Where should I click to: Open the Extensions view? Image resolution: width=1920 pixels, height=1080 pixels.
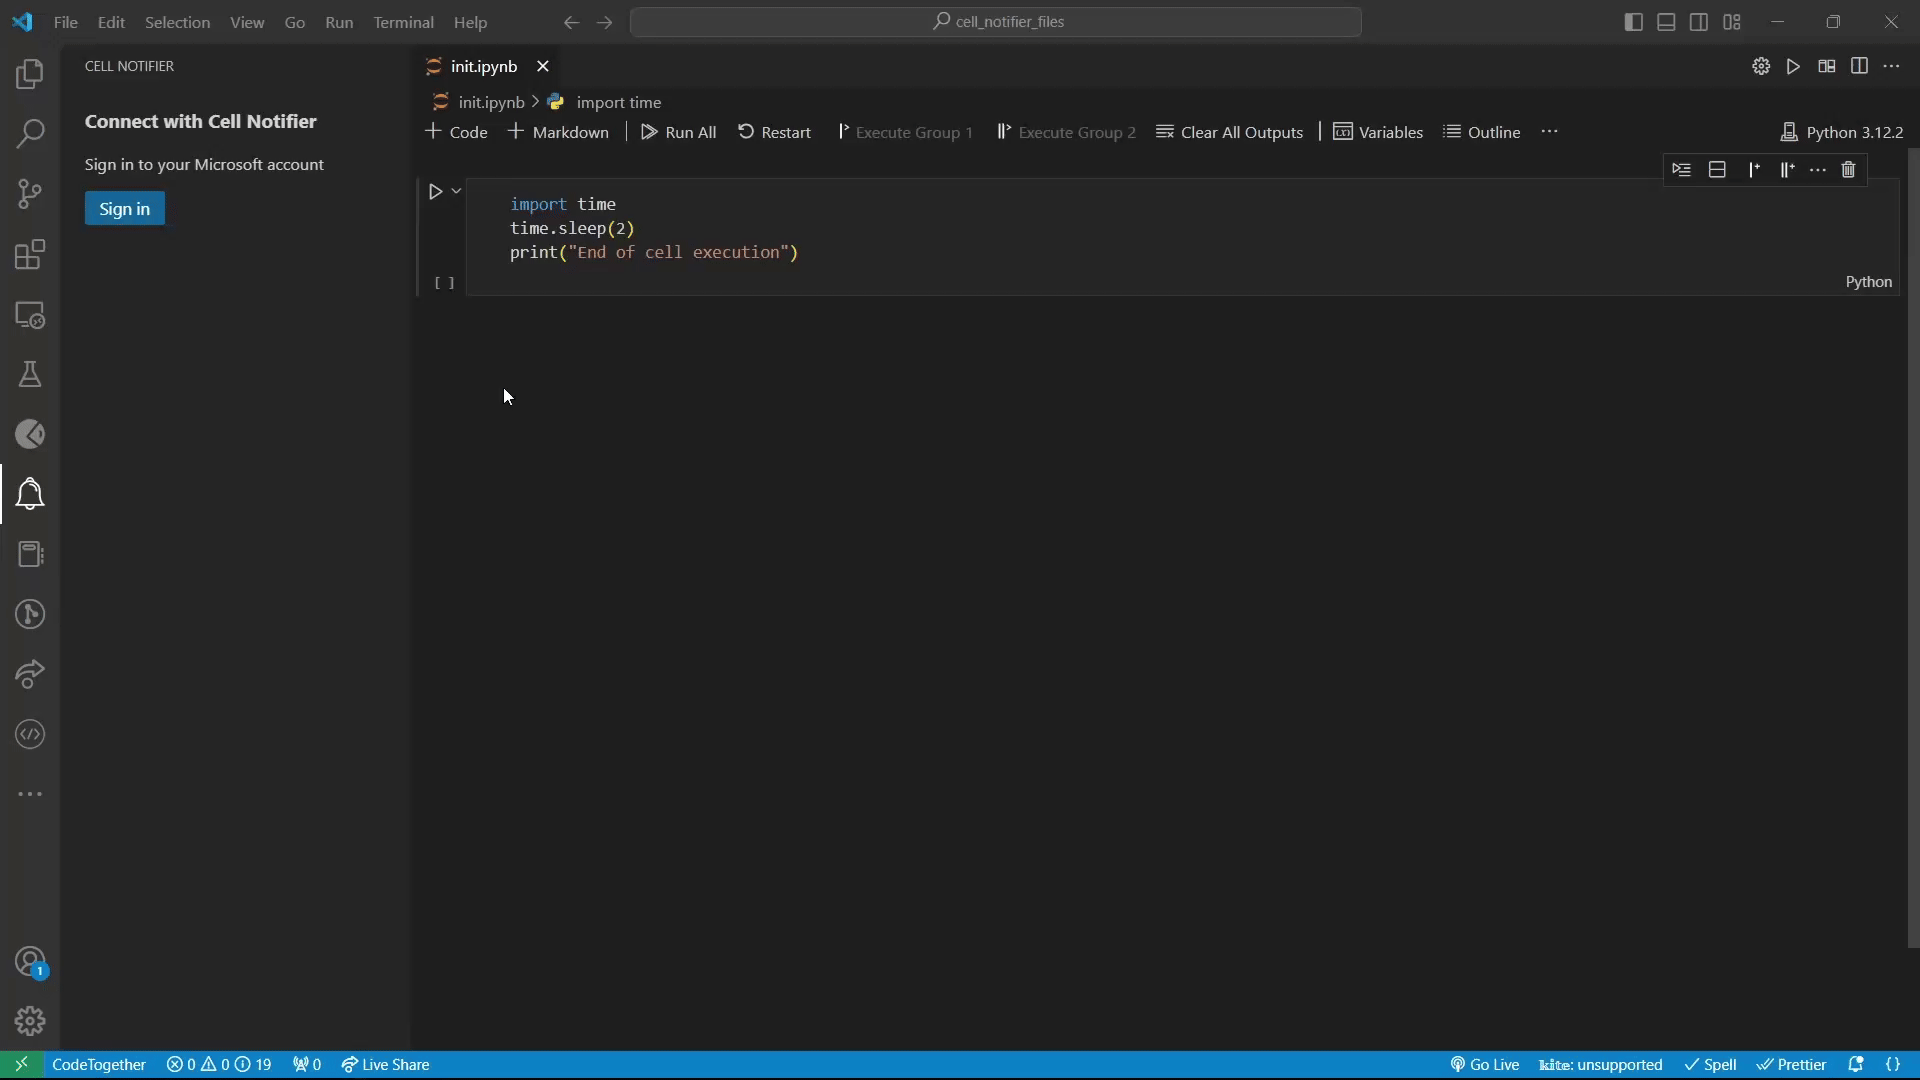(30, 254)
